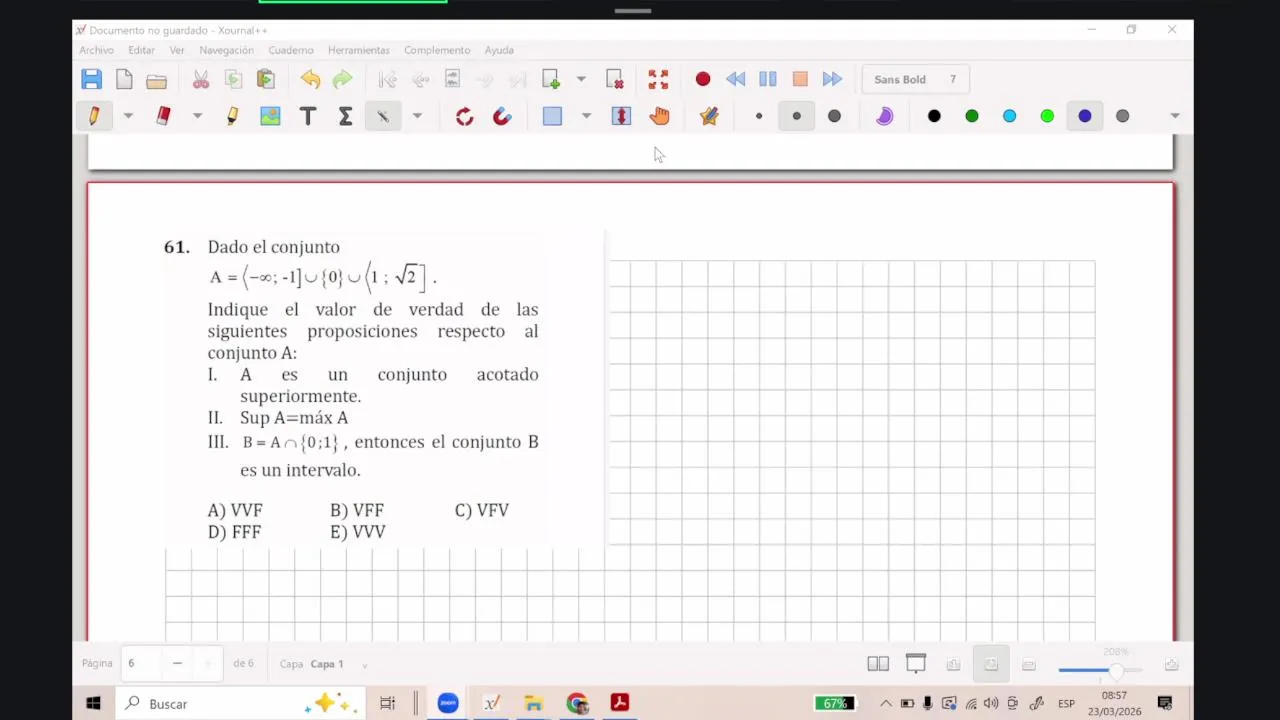This screenshot has width=1280, height=720.
Task: Click the Copy icon in the toolbar
Action: pos(233,79)
